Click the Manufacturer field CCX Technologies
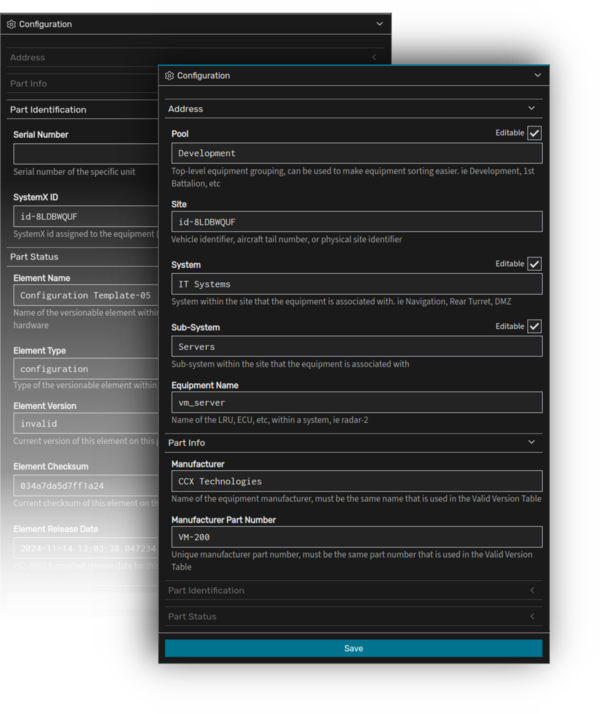Image resolution: width=600 pixels, height=714 pixels. [x=357, y=481]
